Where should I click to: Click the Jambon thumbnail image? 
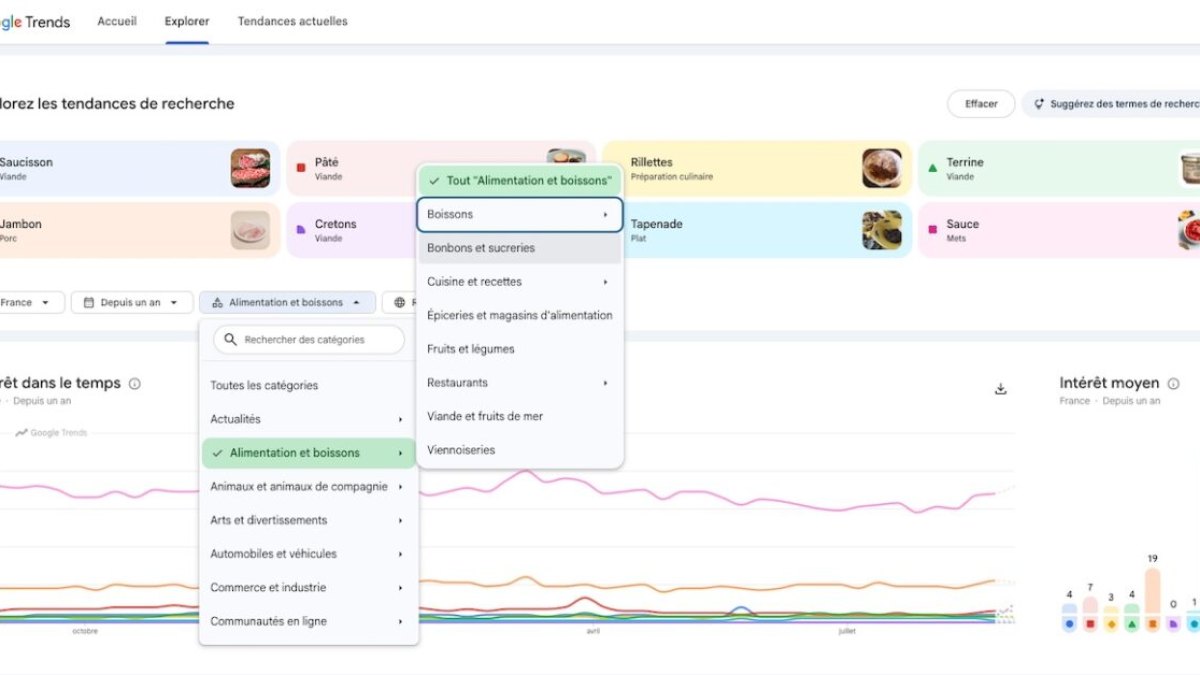250,230
